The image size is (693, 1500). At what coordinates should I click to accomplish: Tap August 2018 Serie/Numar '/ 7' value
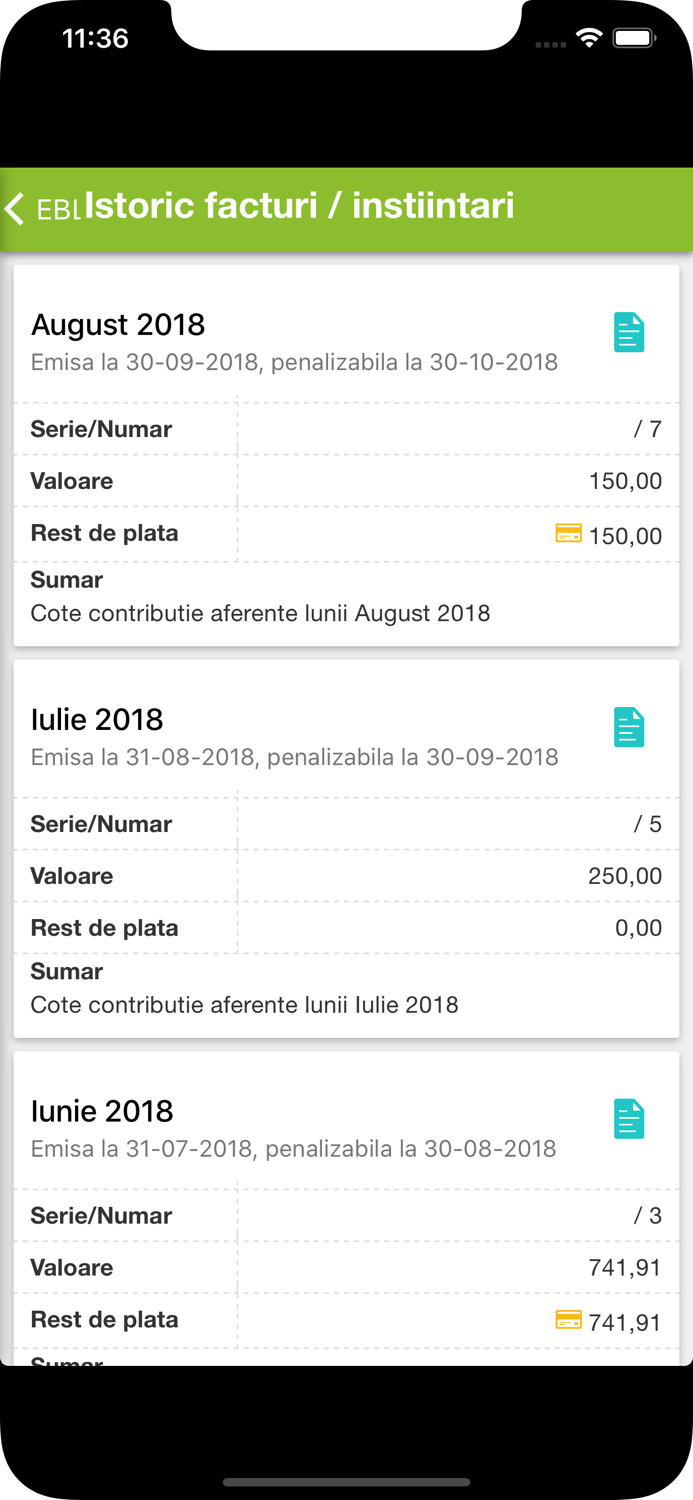[x=648, y=430]
